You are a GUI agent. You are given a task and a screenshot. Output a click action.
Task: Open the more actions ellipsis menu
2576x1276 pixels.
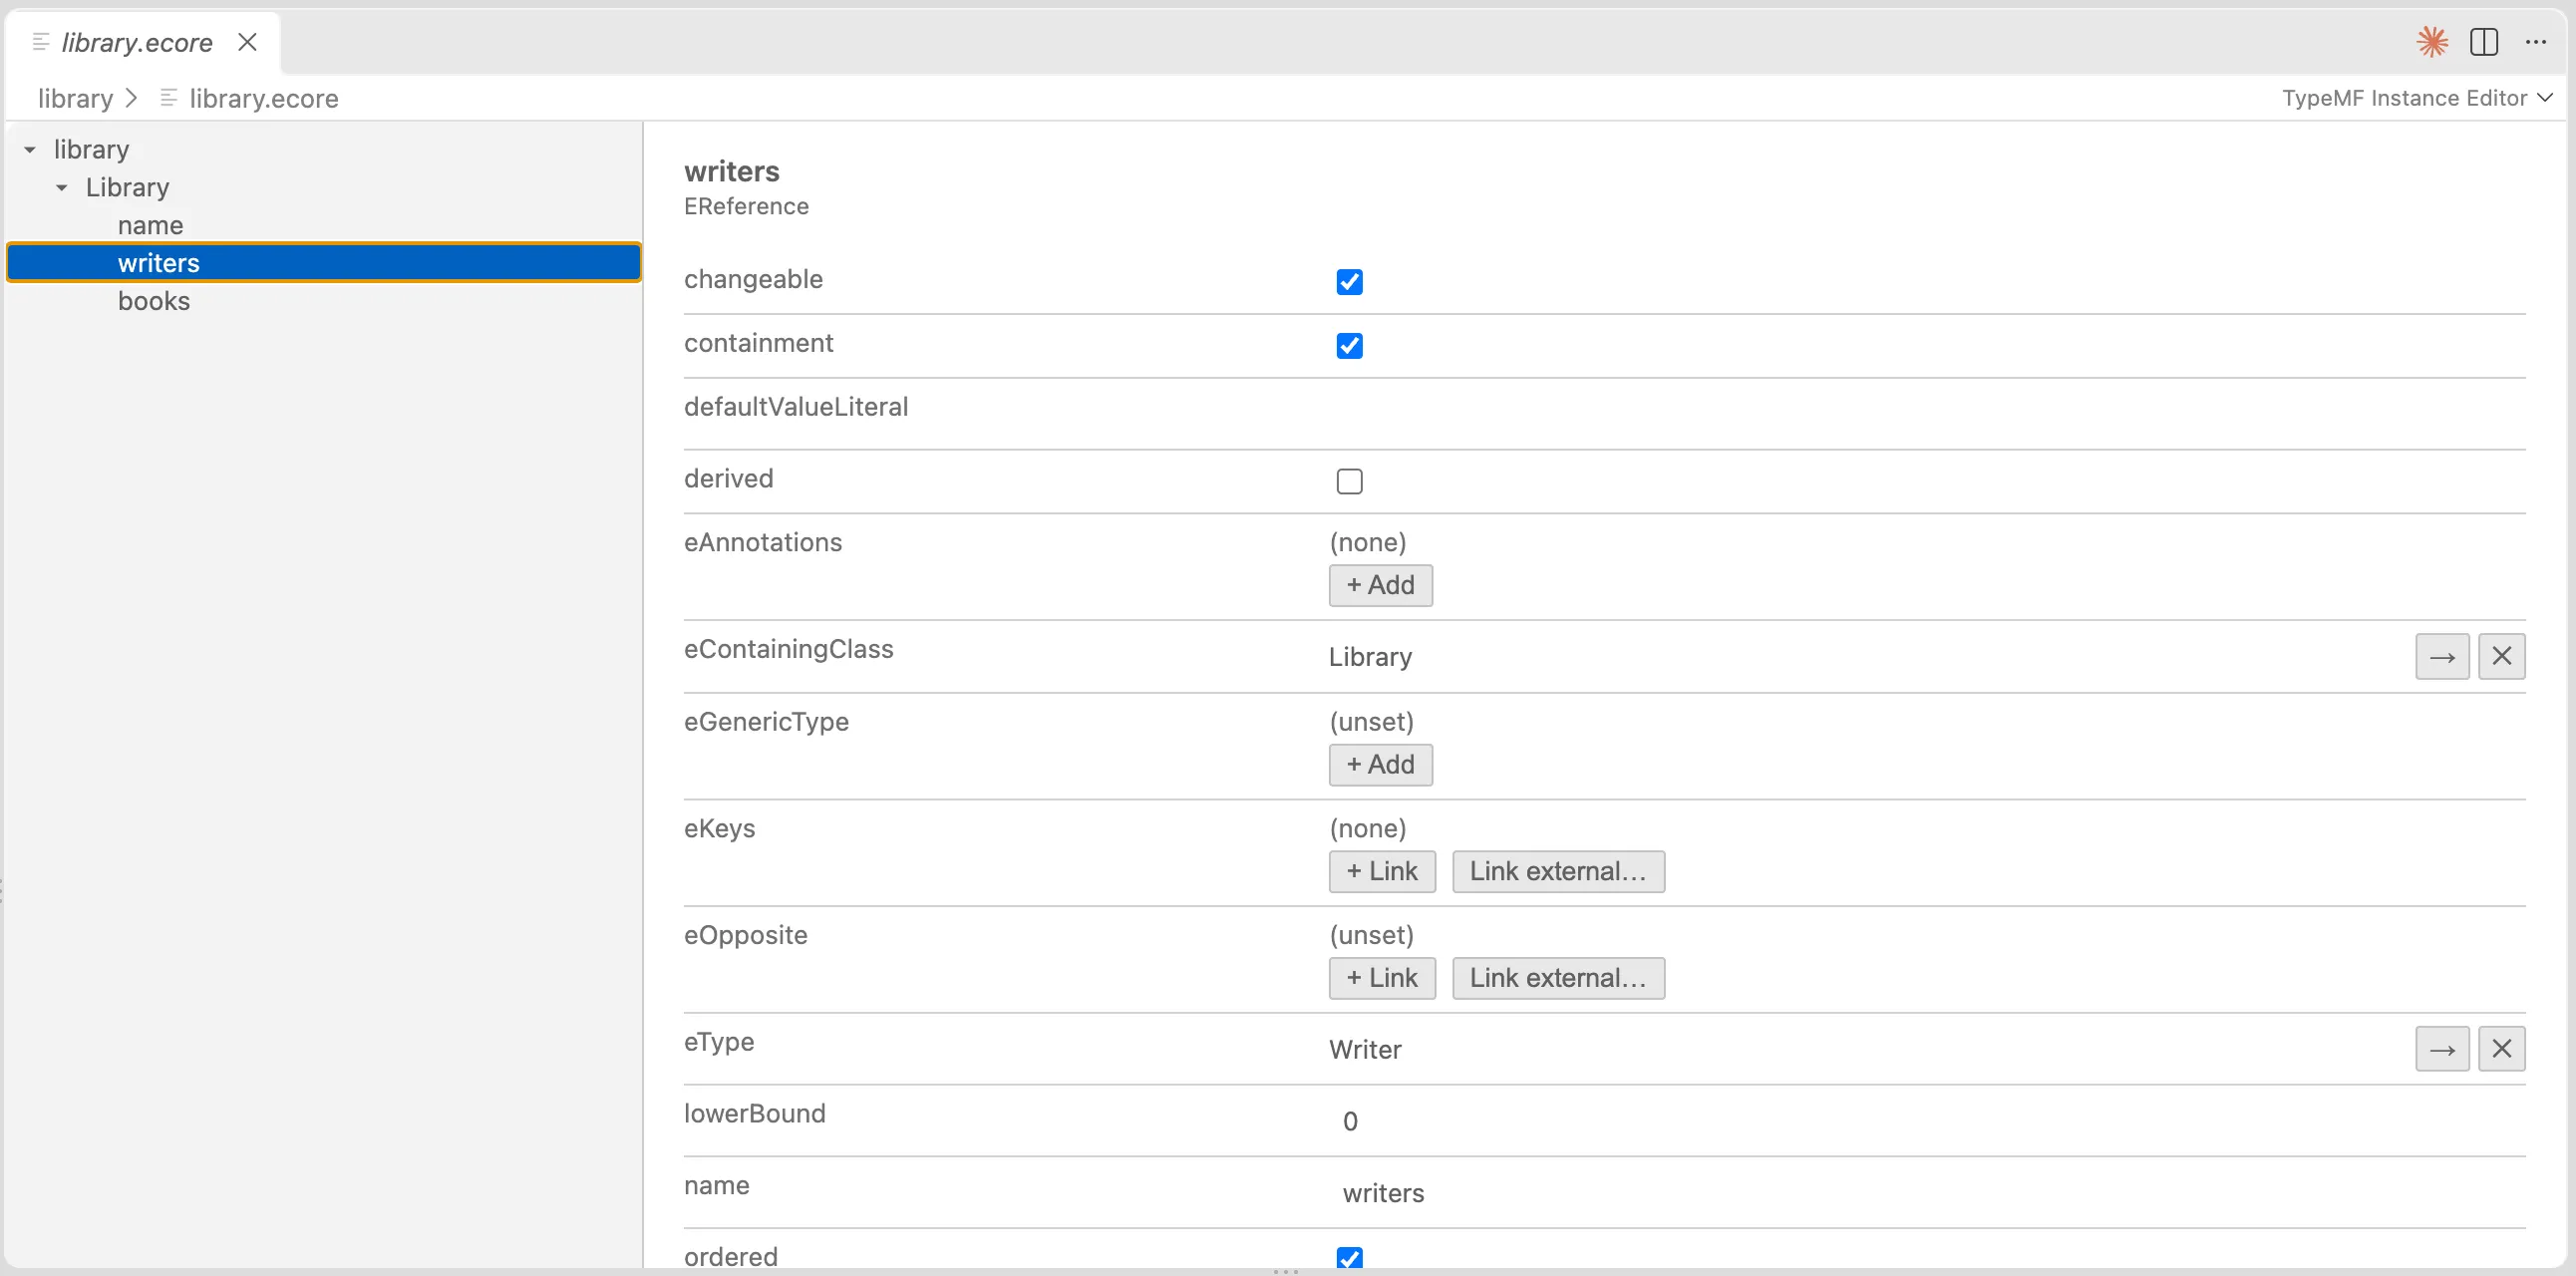(x=2536, y=42)
